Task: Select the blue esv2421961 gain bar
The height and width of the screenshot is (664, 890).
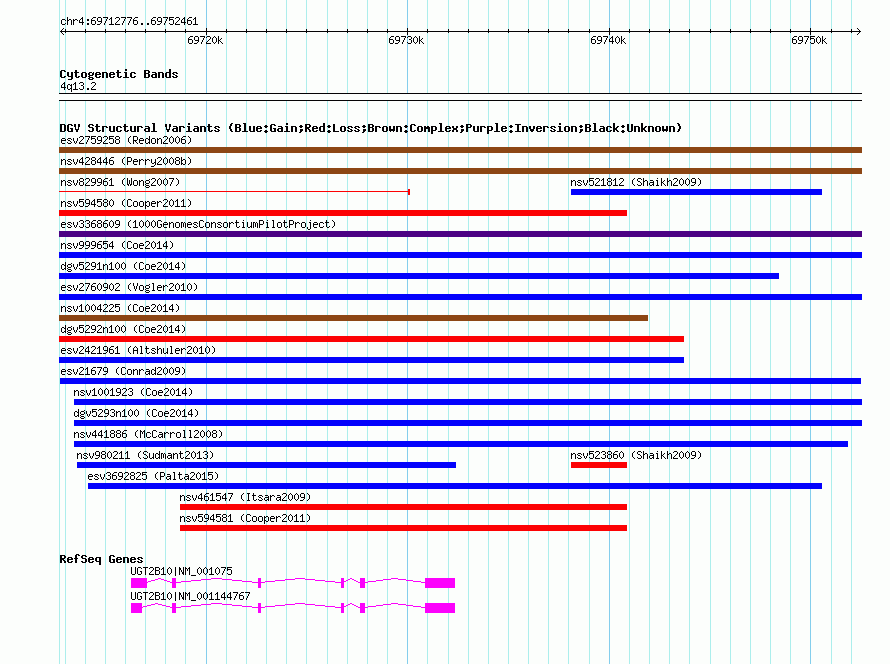Action: [371, 360]
